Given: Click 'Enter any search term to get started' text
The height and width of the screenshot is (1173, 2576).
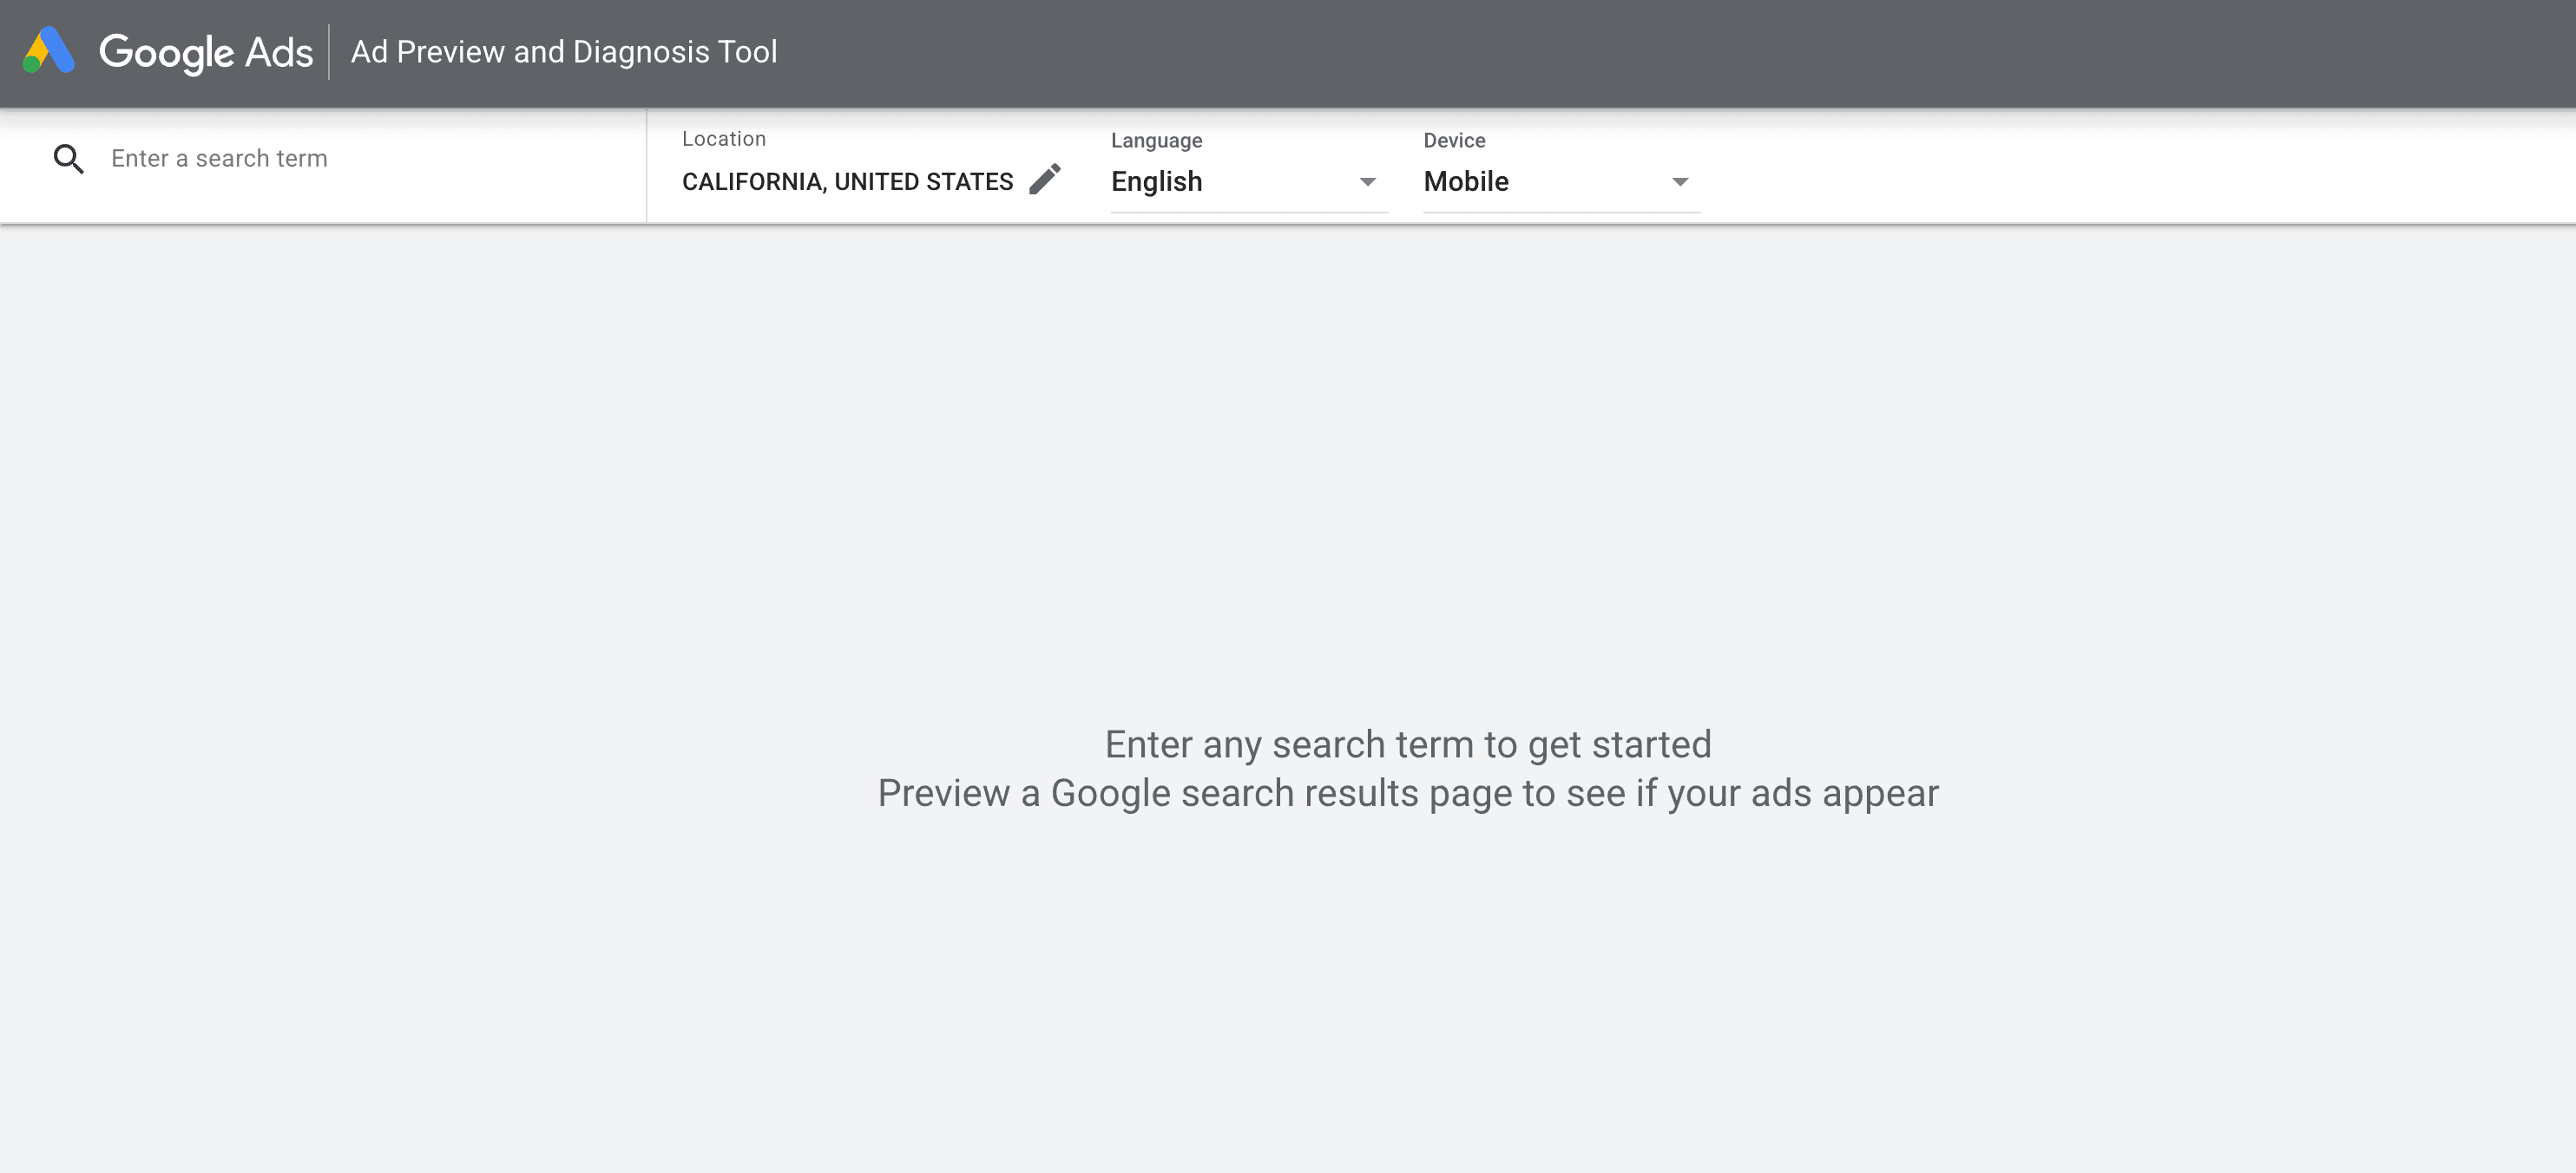Looking at the screenshot, I should (x=1407, y=744).
